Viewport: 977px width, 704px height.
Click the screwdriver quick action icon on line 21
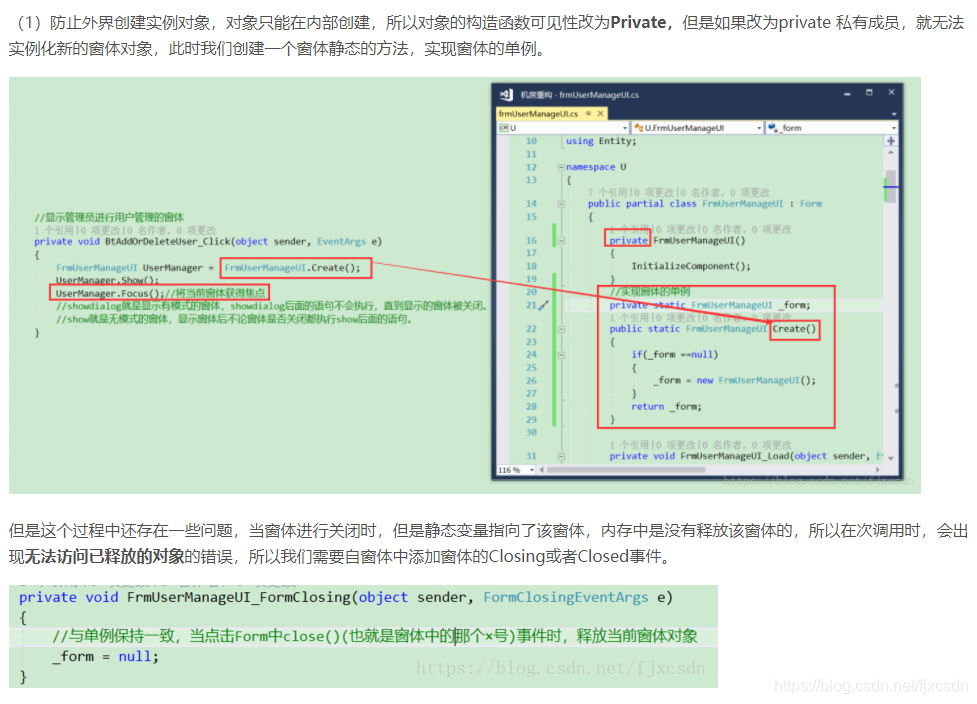coord(544,305)
